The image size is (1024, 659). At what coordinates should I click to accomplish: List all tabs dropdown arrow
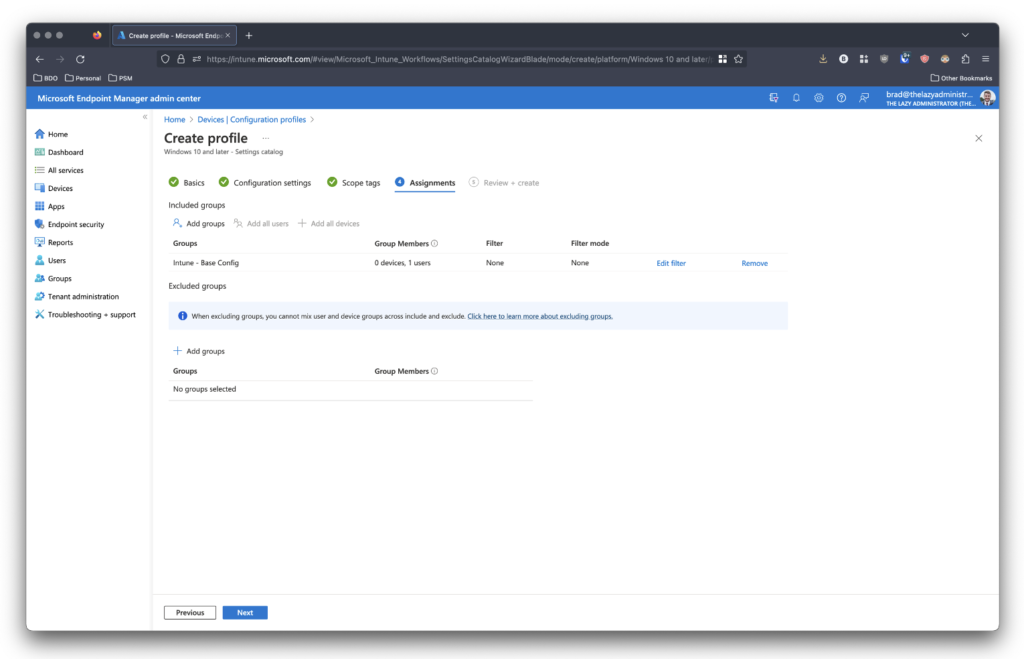pos(965,35)
